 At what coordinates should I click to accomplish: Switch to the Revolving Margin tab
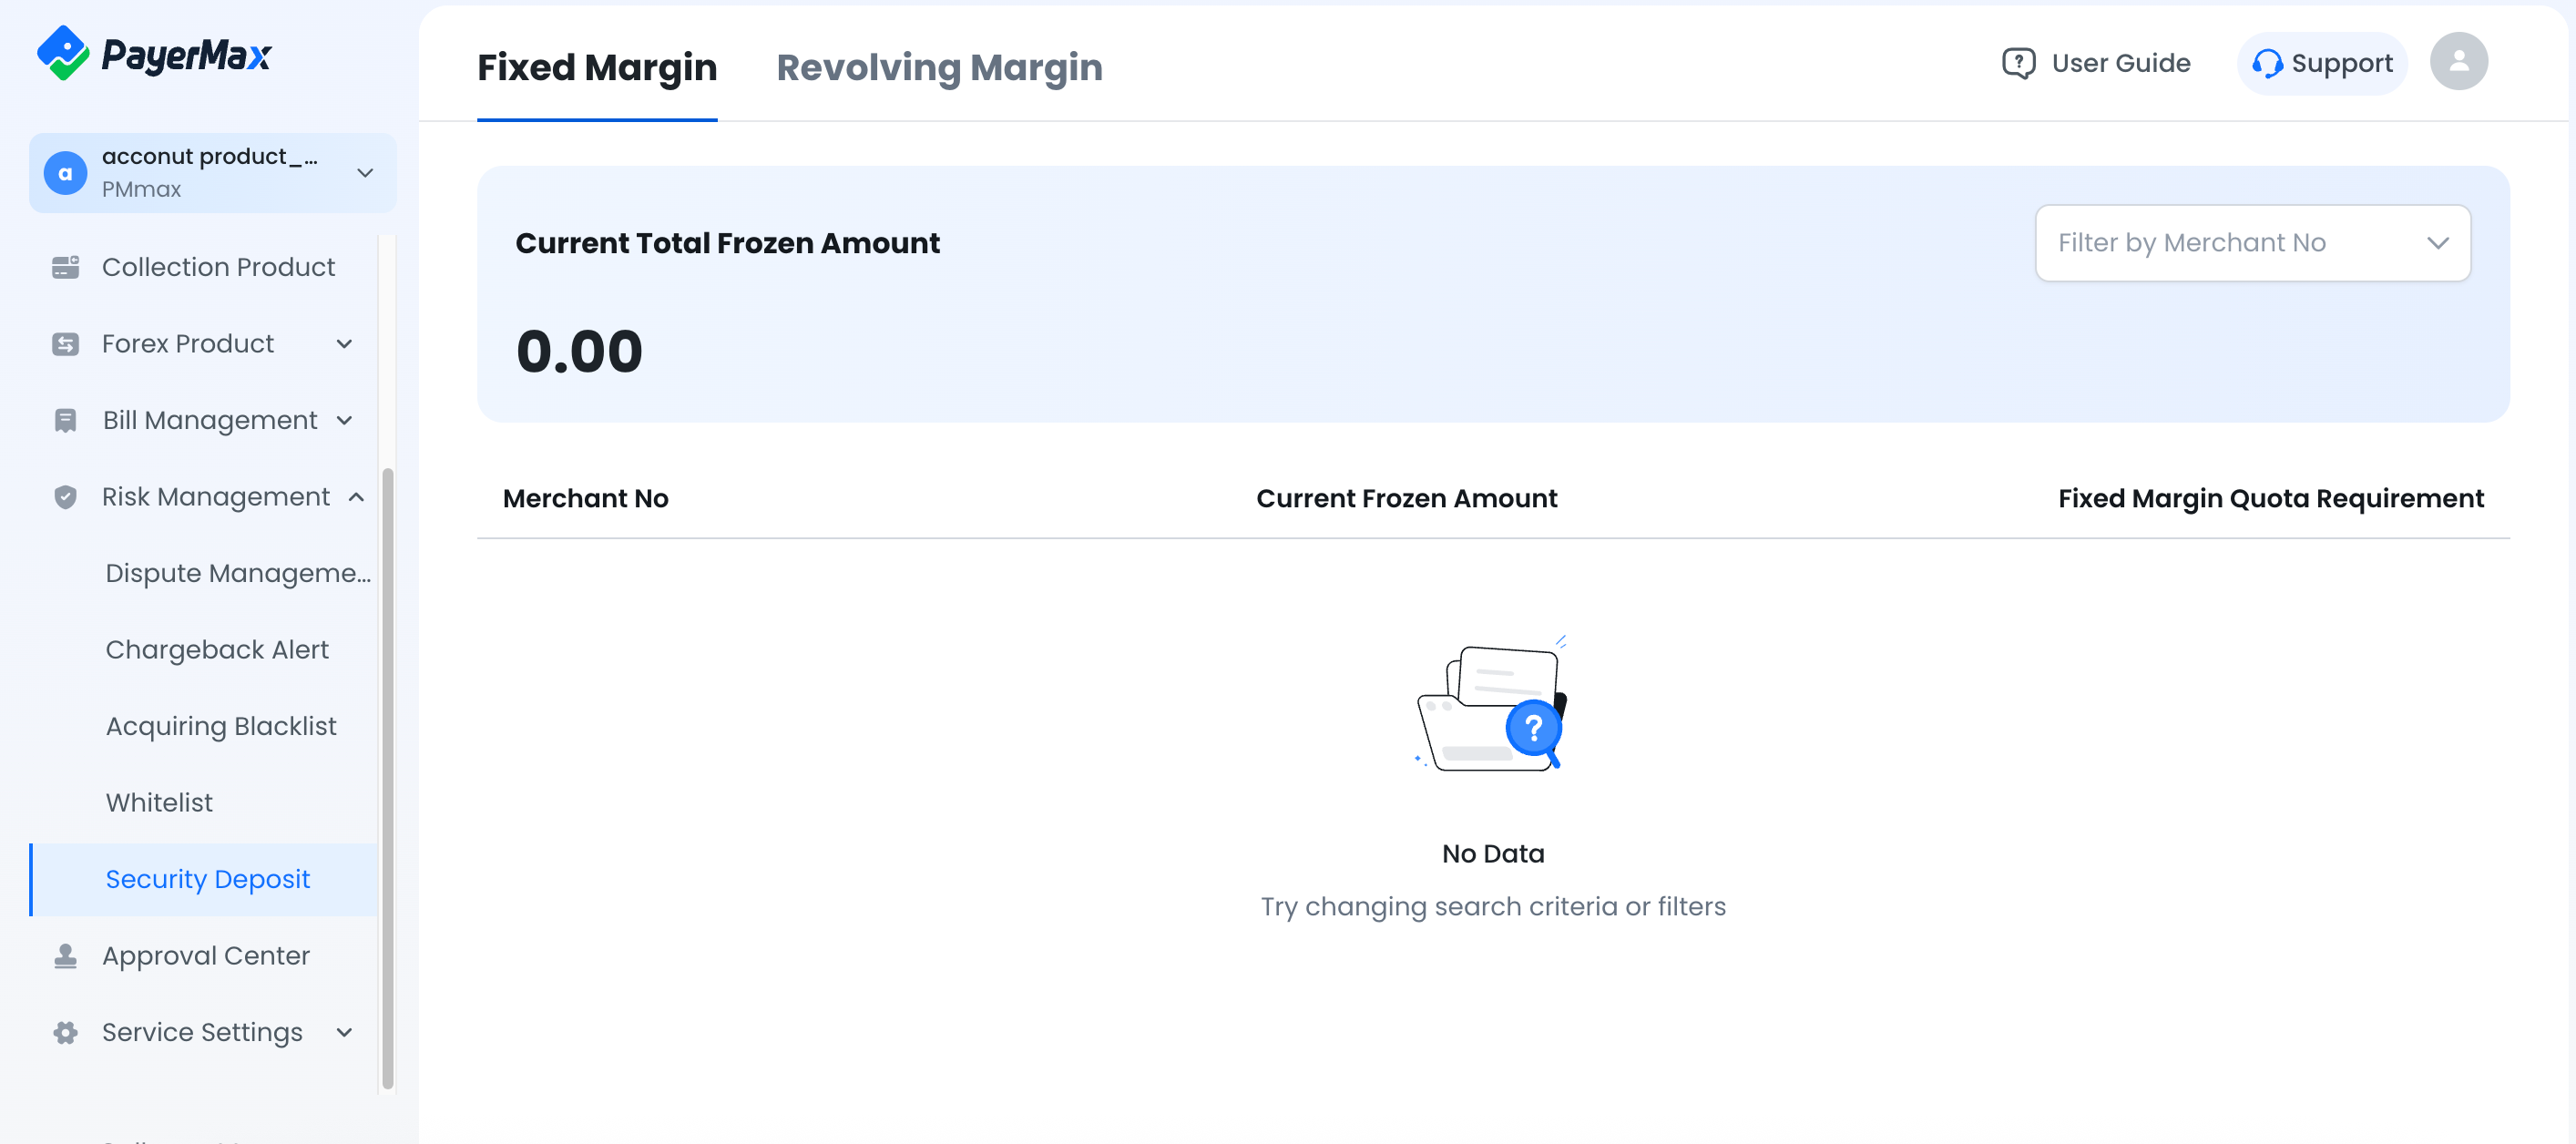[939, 67]
